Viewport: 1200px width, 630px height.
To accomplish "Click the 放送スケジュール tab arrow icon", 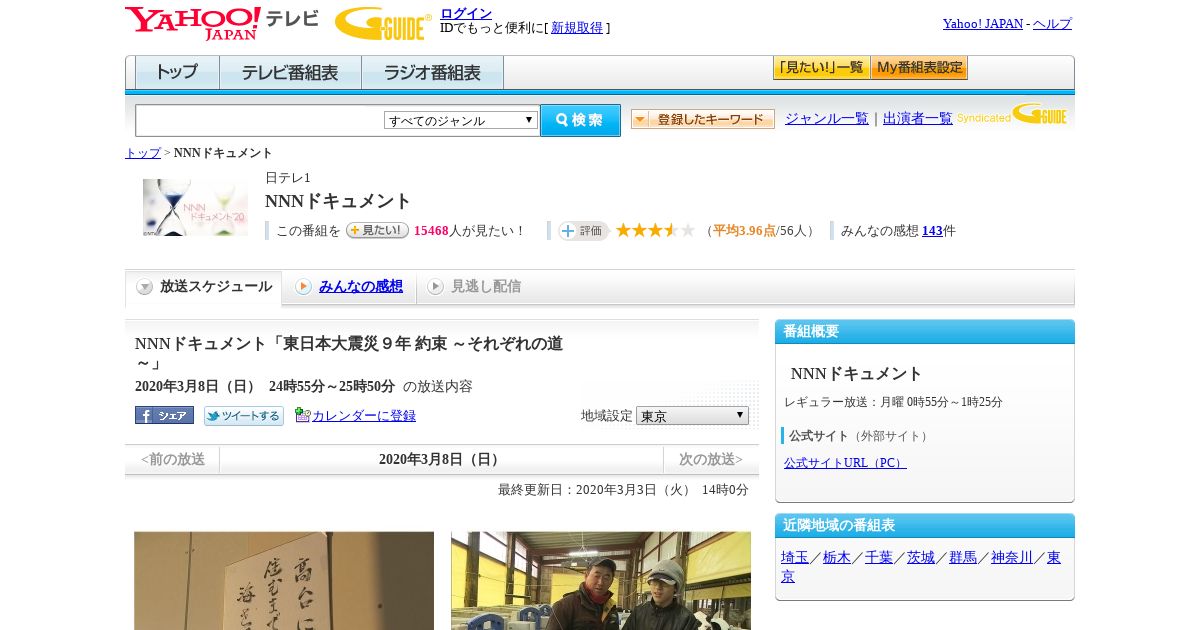I will pos(145,287).
